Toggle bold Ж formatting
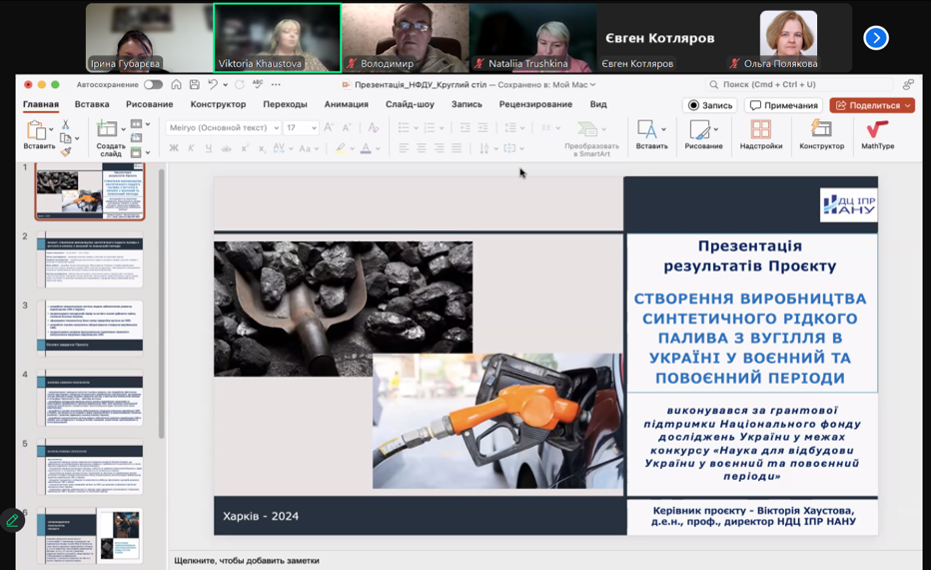 174,148
